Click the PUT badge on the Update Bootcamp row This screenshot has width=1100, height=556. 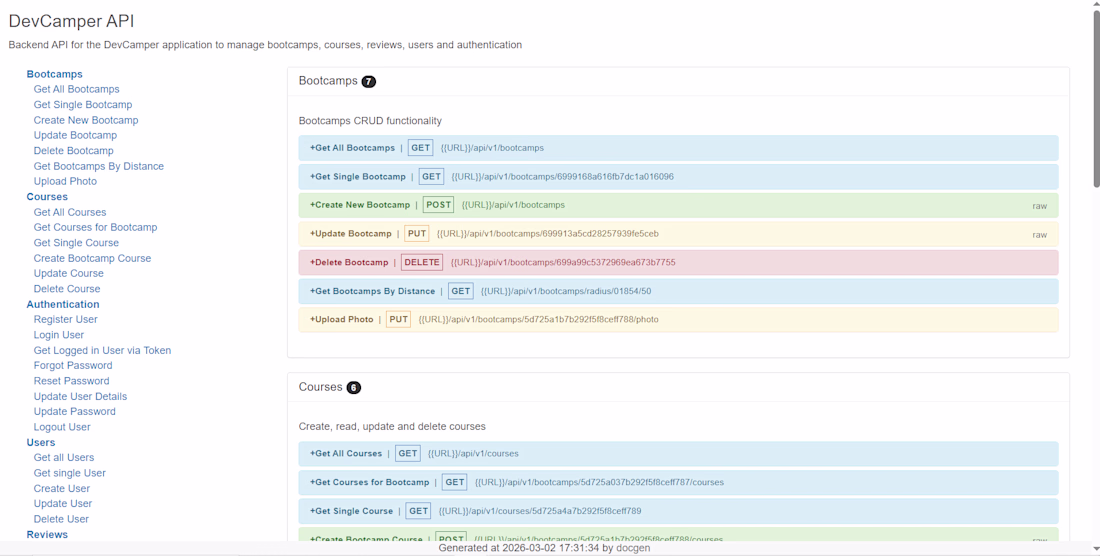[417, 234]
